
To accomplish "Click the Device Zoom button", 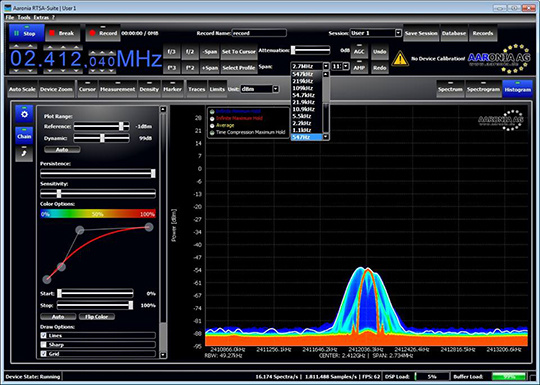I will (x=56, y=89).
